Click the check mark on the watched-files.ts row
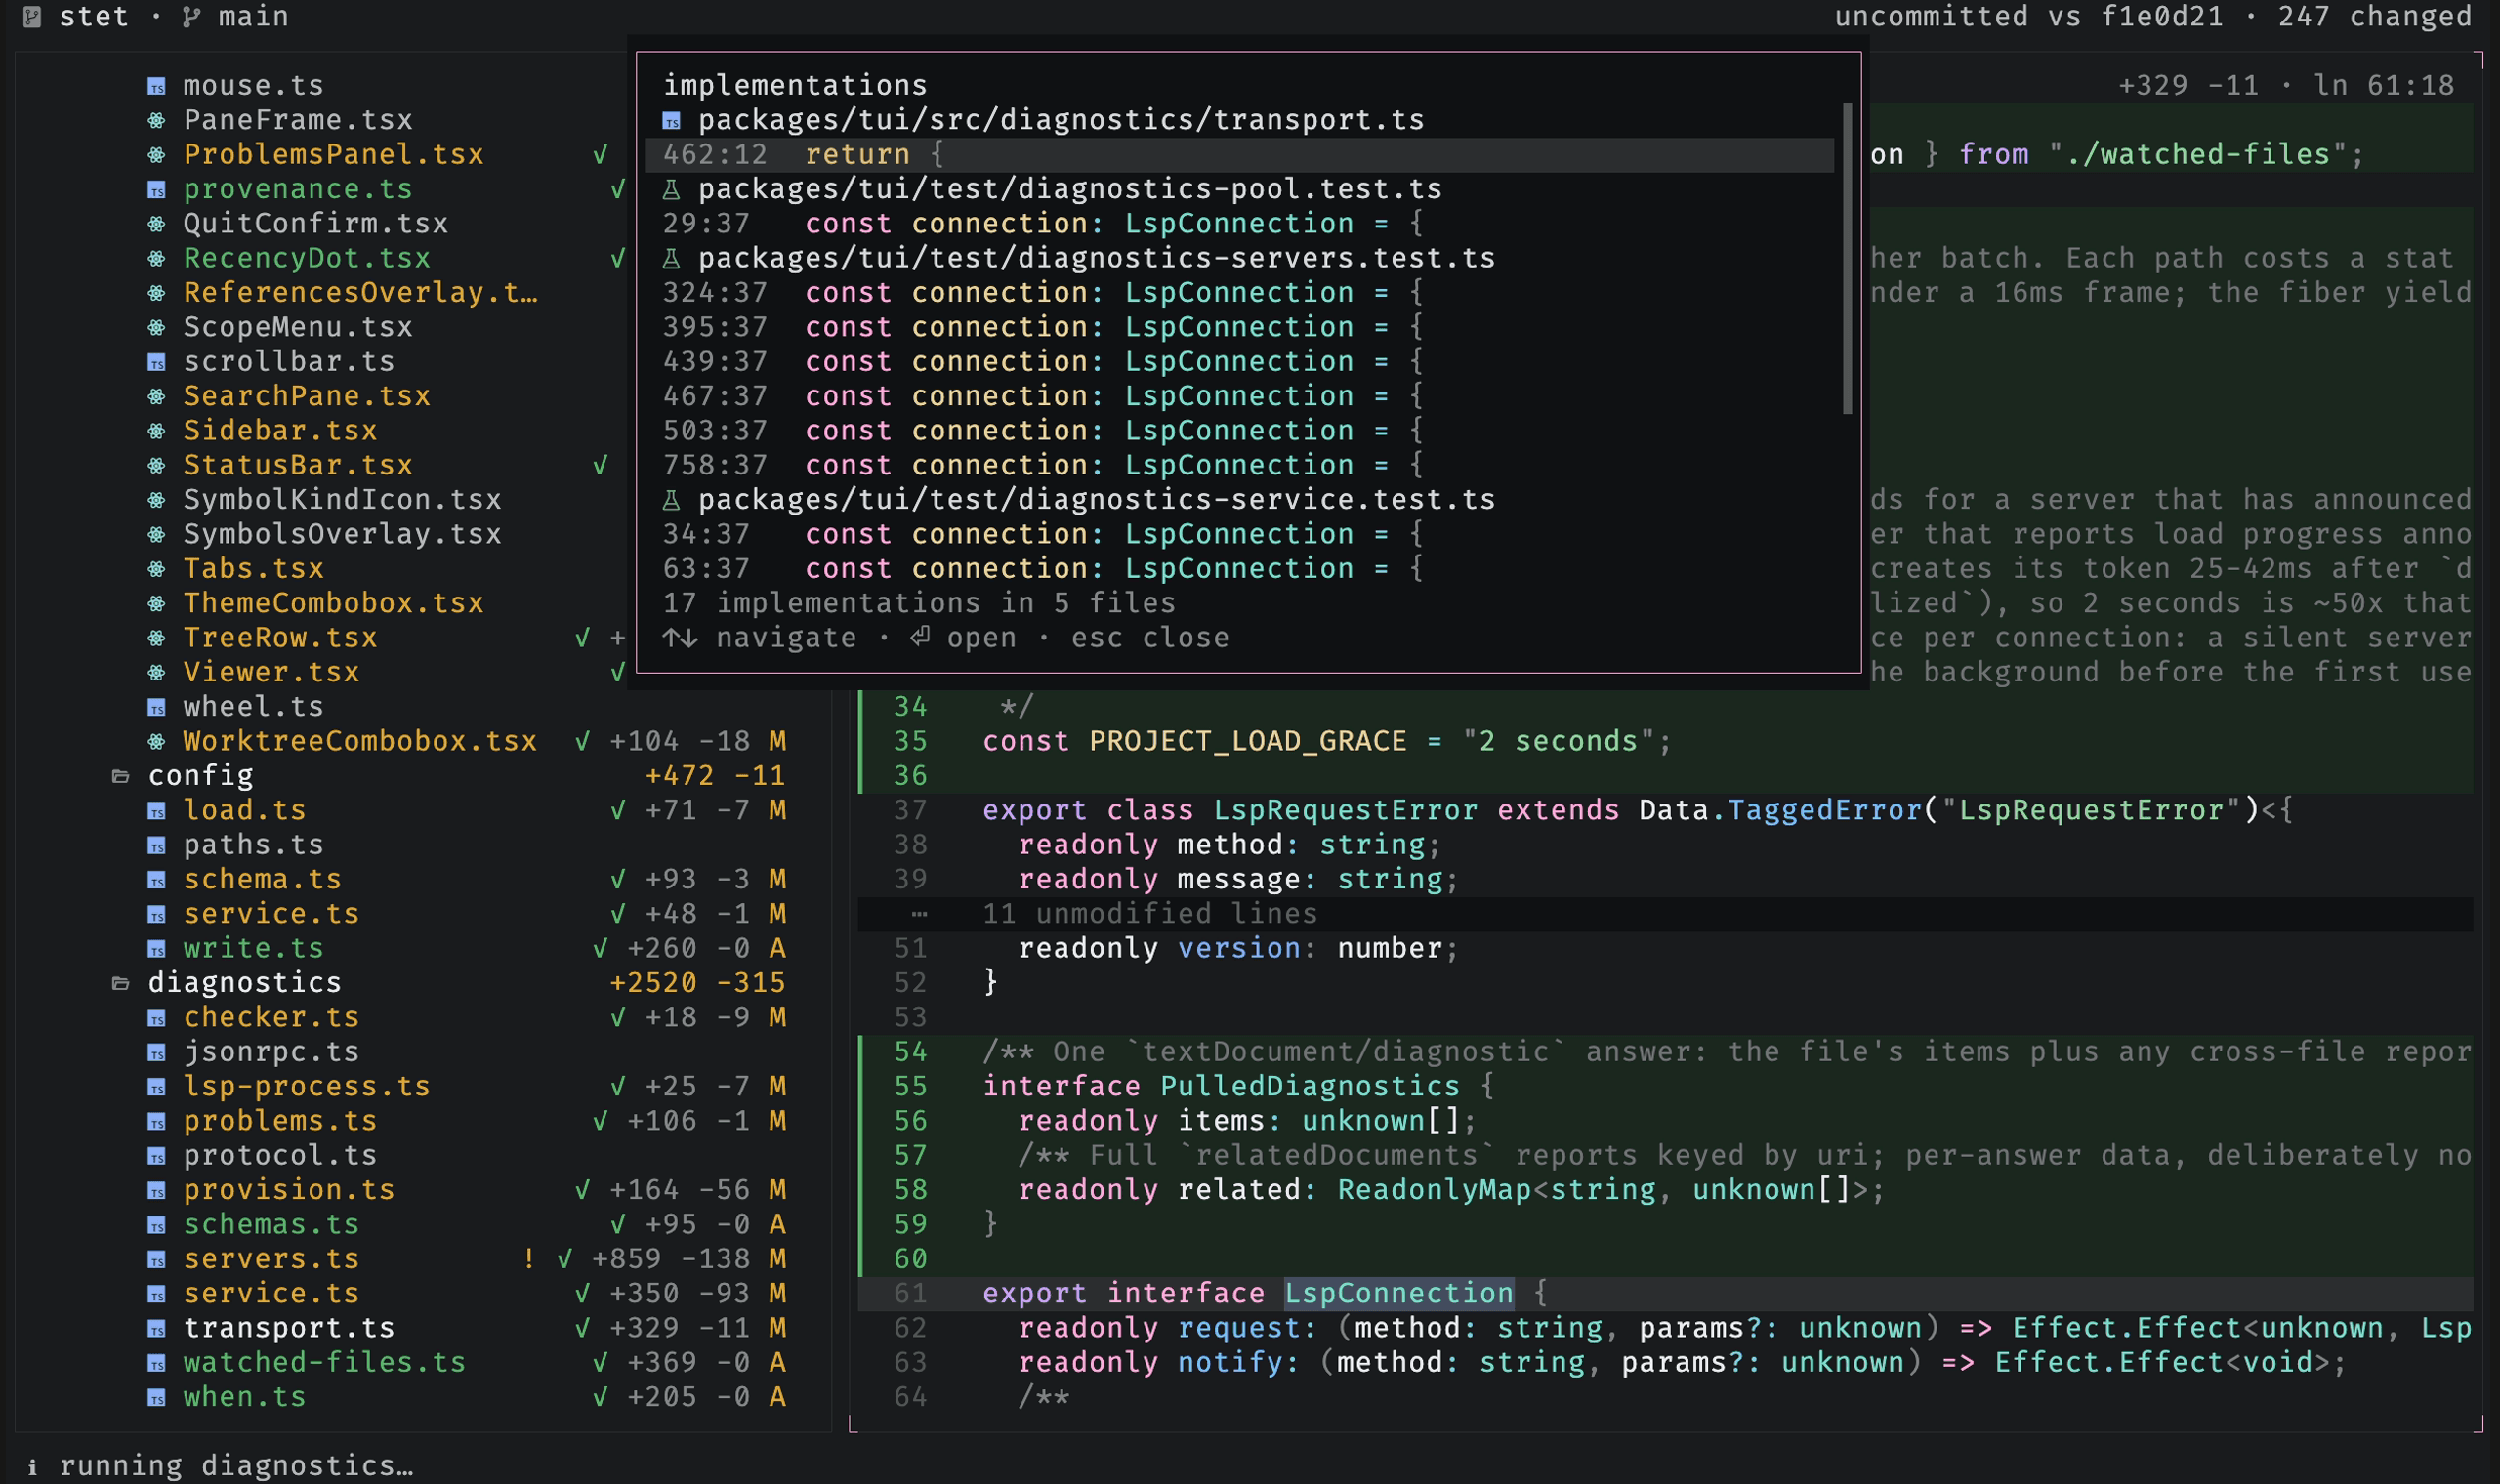This screenshot has width=2500, height=1484. 600,1363
